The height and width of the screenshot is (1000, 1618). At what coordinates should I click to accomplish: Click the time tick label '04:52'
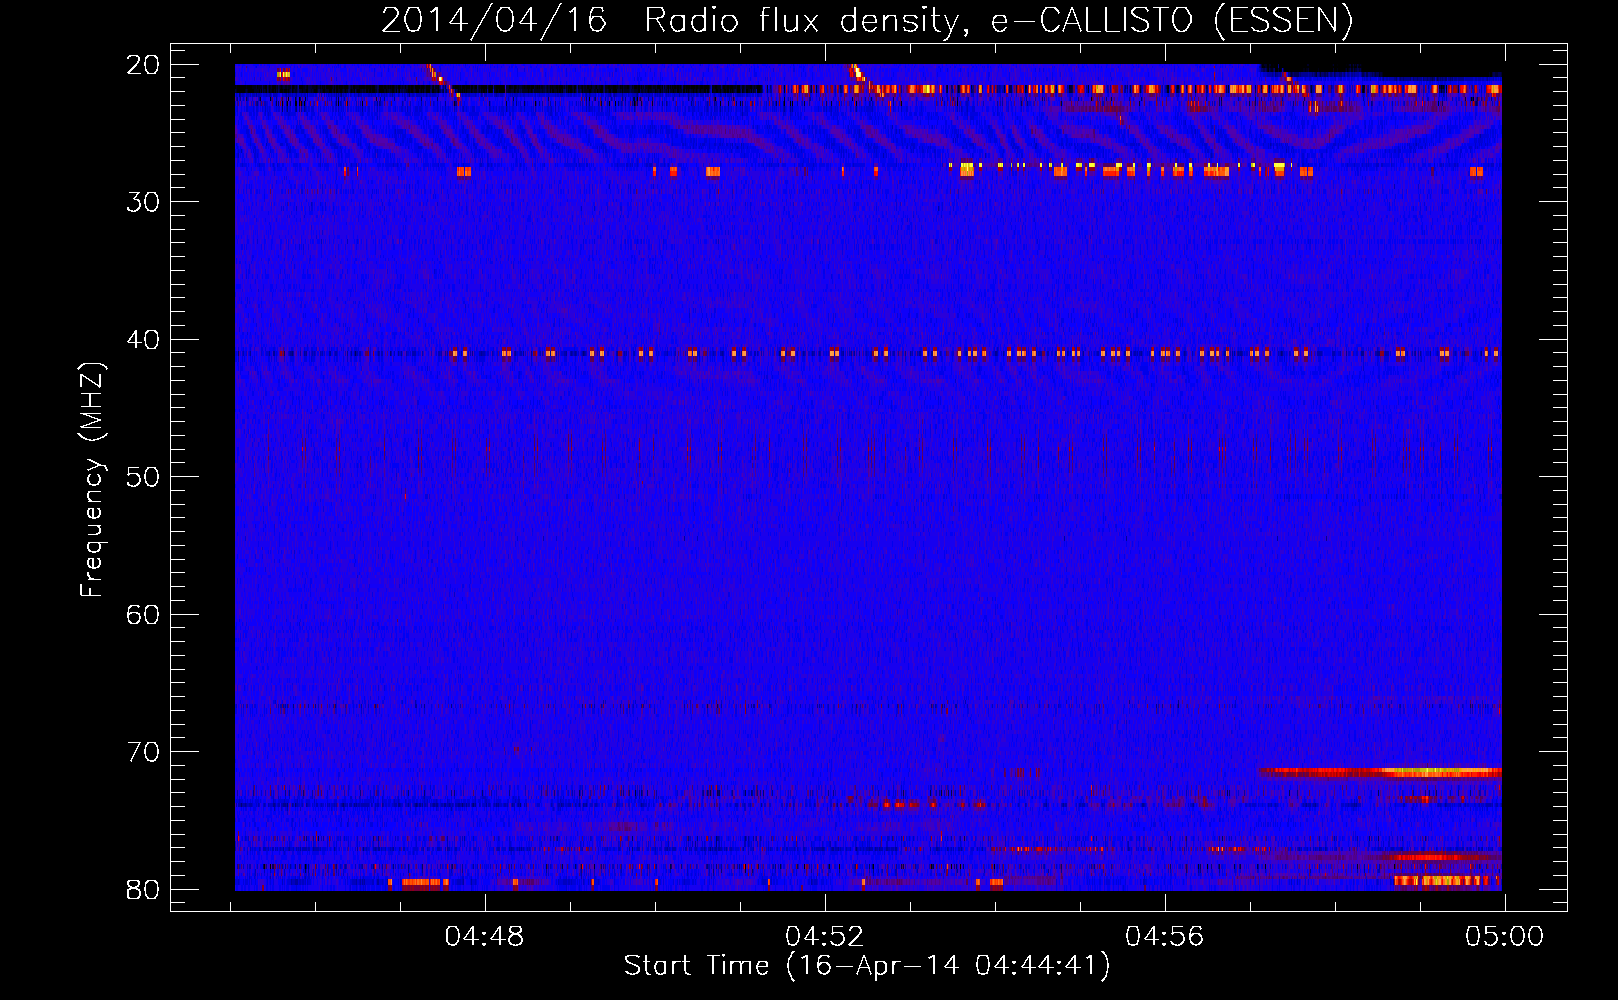pos(825,937)
